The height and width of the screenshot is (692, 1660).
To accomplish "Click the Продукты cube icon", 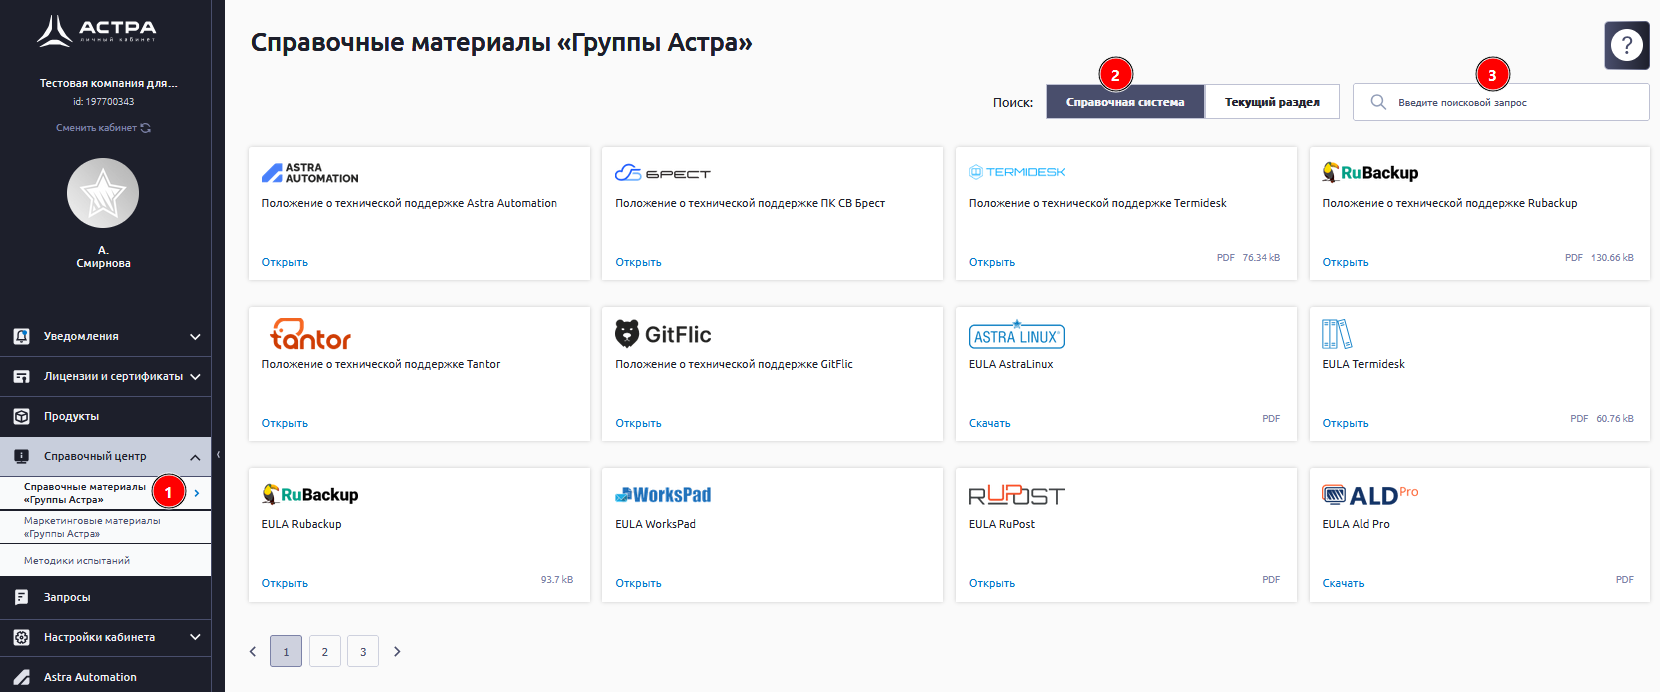I will coord(21,417).
